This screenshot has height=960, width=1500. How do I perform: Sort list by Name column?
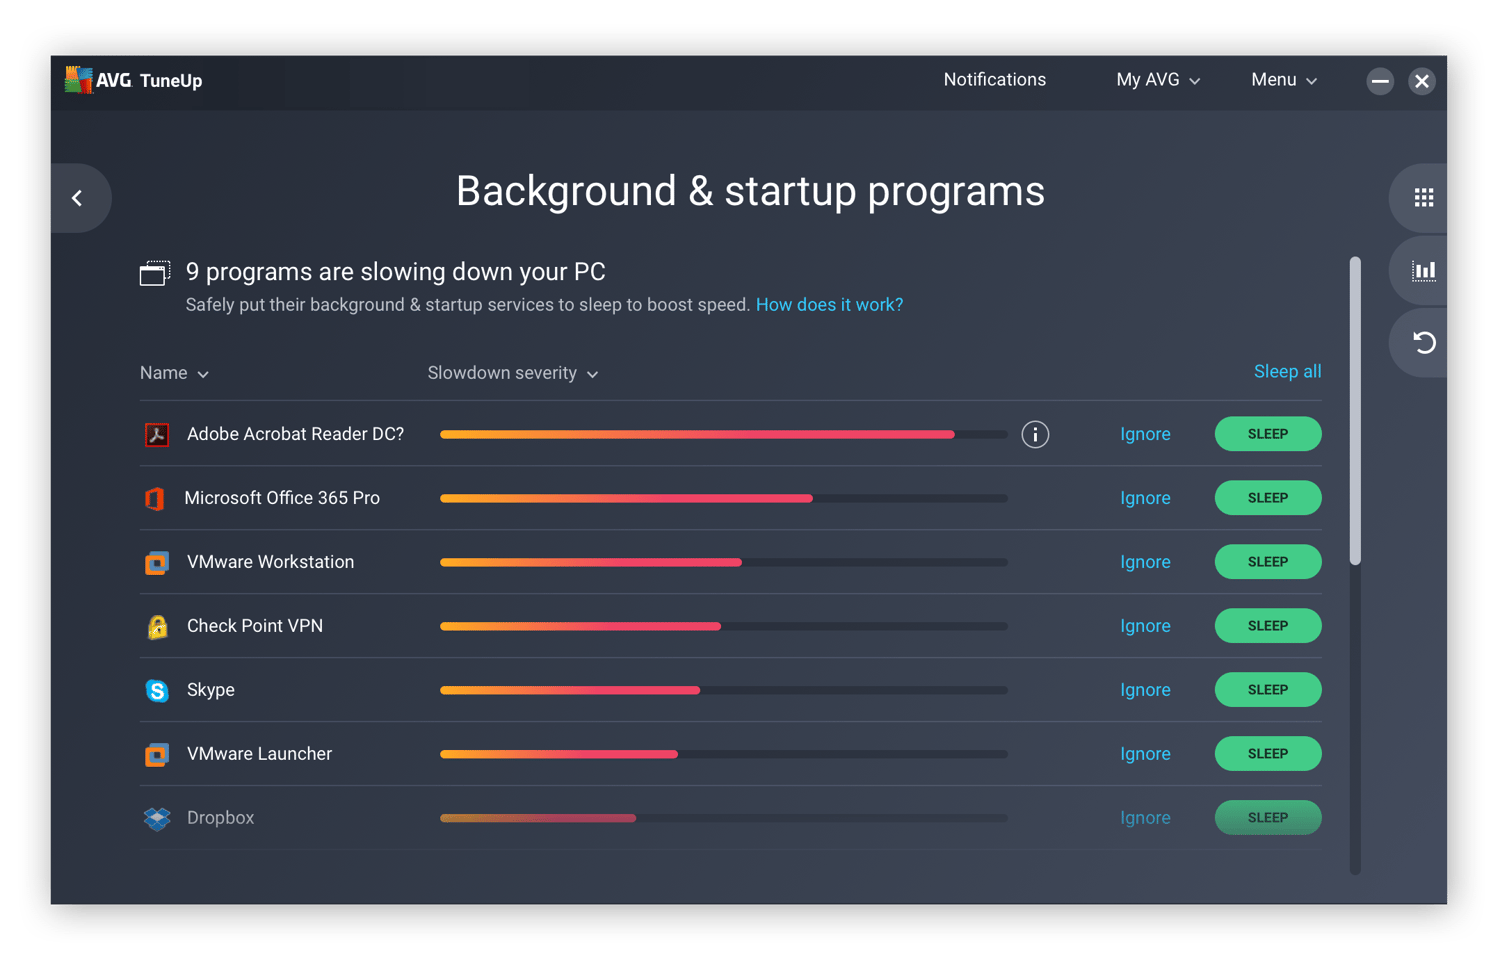(174, 373)
